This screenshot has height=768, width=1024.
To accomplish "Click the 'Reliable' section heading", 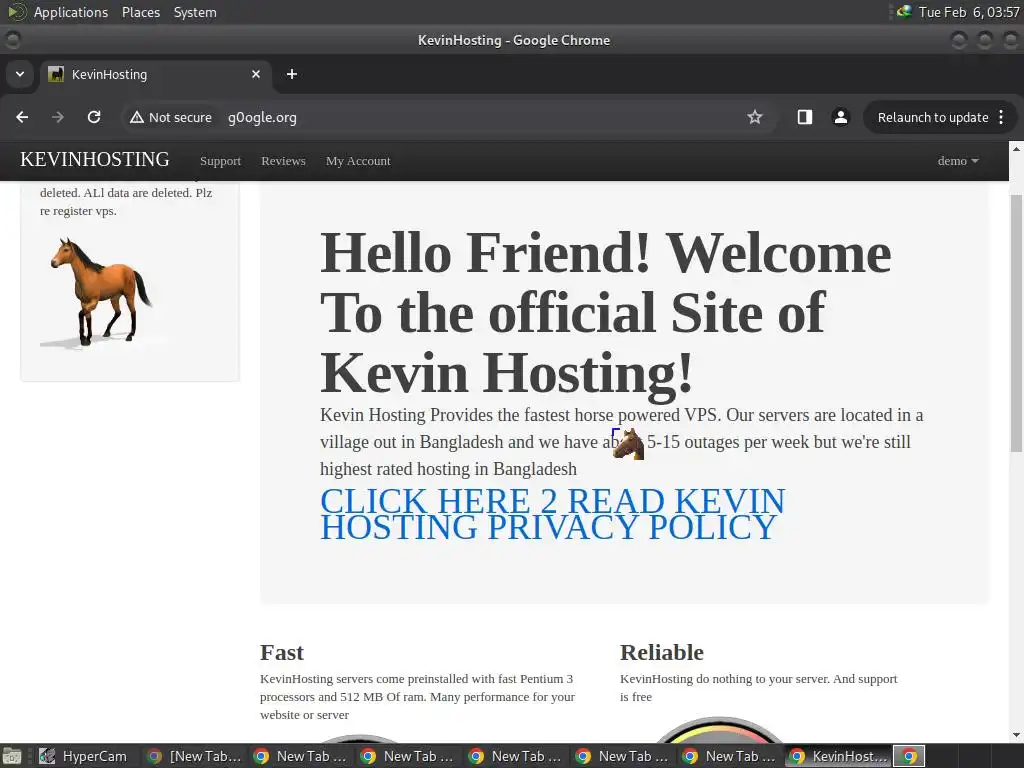I will tap(662, 652).
